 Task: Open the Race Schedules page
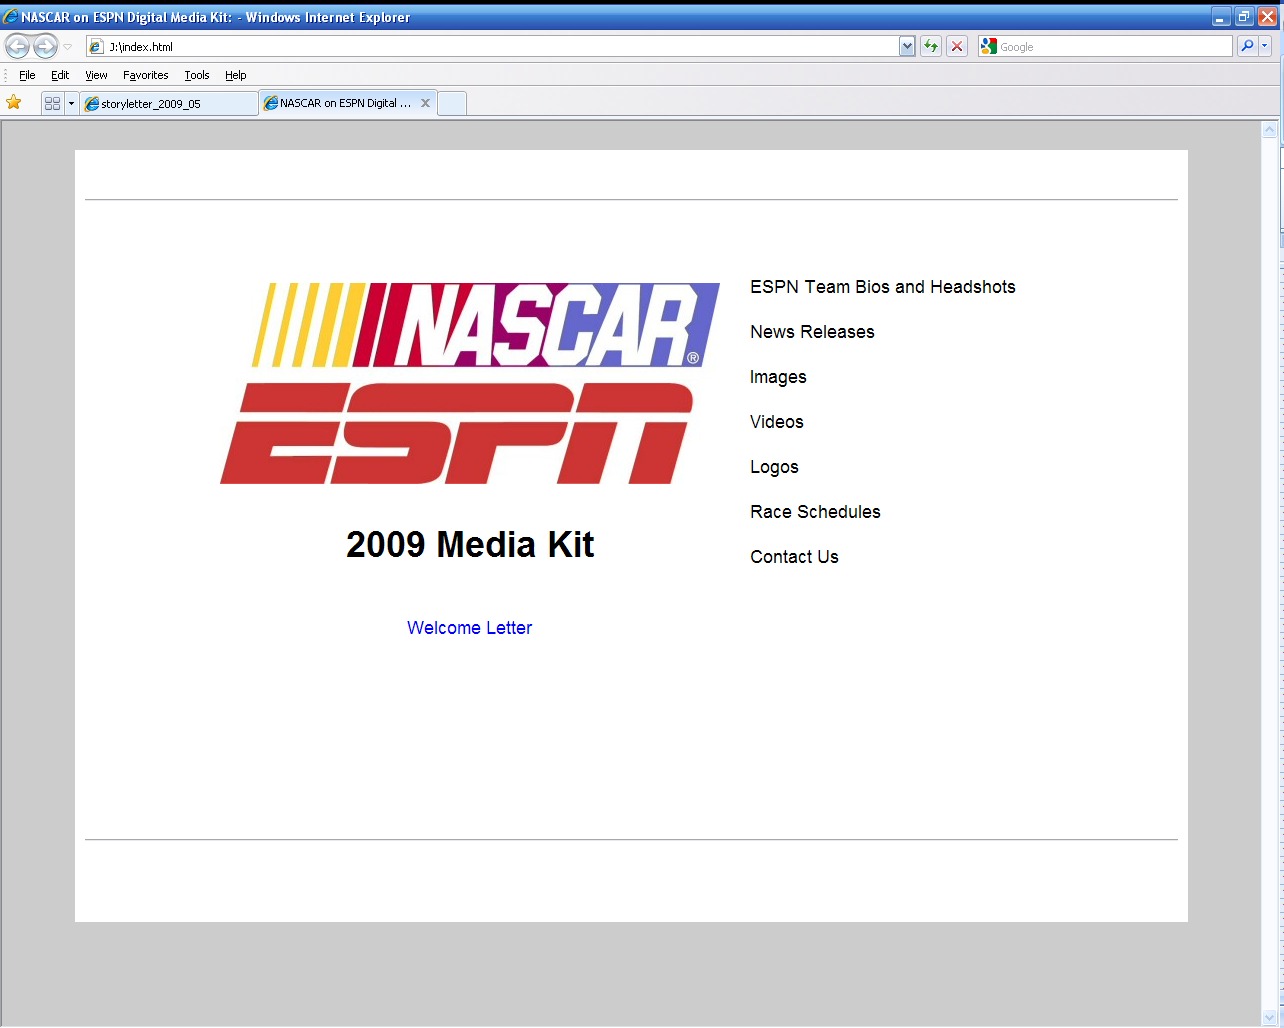coord(815,512)
